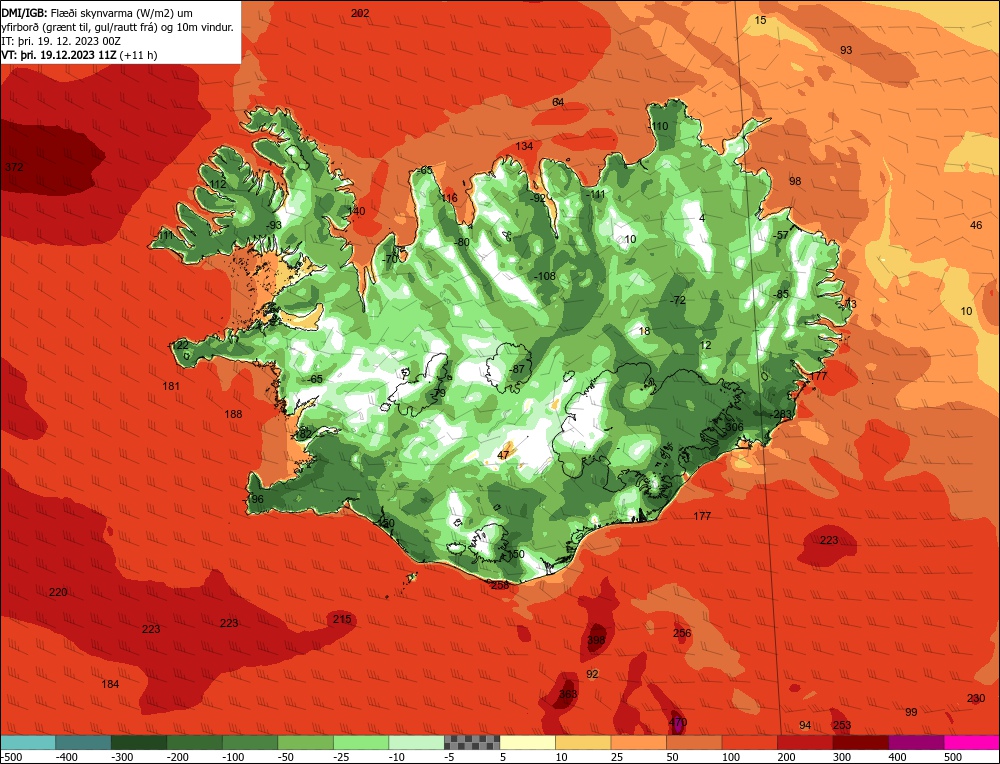This screenshot has height=764, width=1000.
Task: Click the 398 value south of Iceland
Action: coord(596,640)
